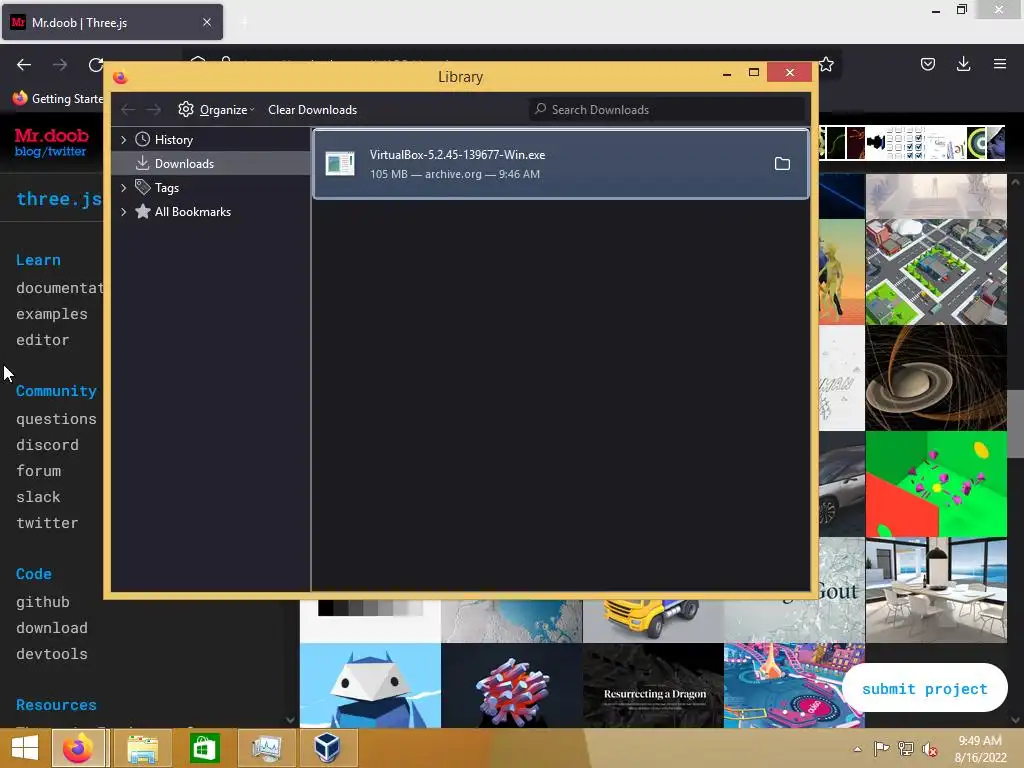The width and height of the screenshot is (1024, 768).
Task: Open the isometric city project thumbnail
Action: tap(936, 272)
